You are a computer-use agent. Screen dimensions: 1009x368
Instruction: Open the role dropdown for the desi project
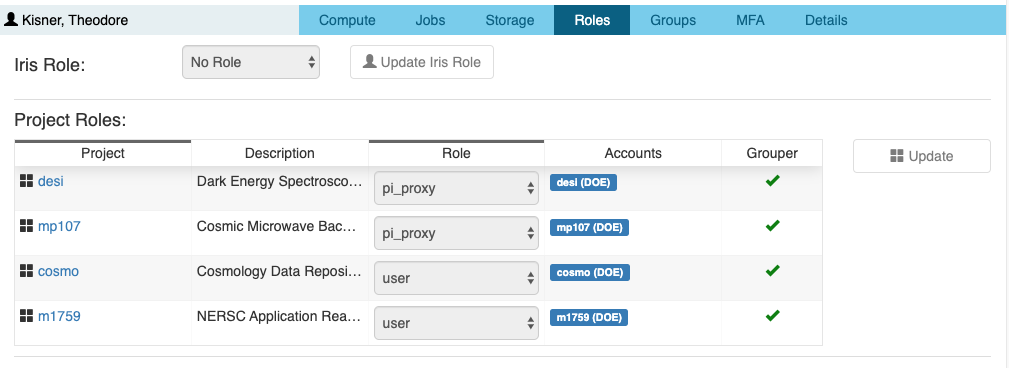tap(456, 188)
